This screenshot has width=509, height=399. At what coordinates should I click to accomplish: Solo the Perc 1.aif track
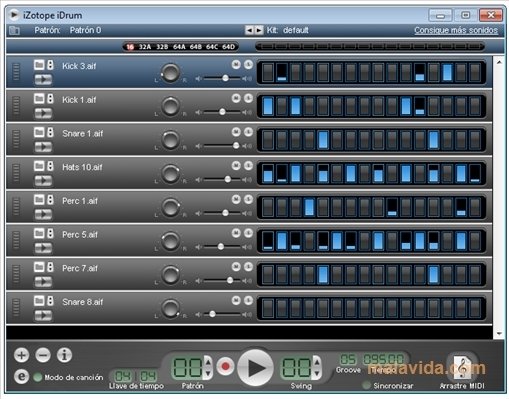point(248,199)
